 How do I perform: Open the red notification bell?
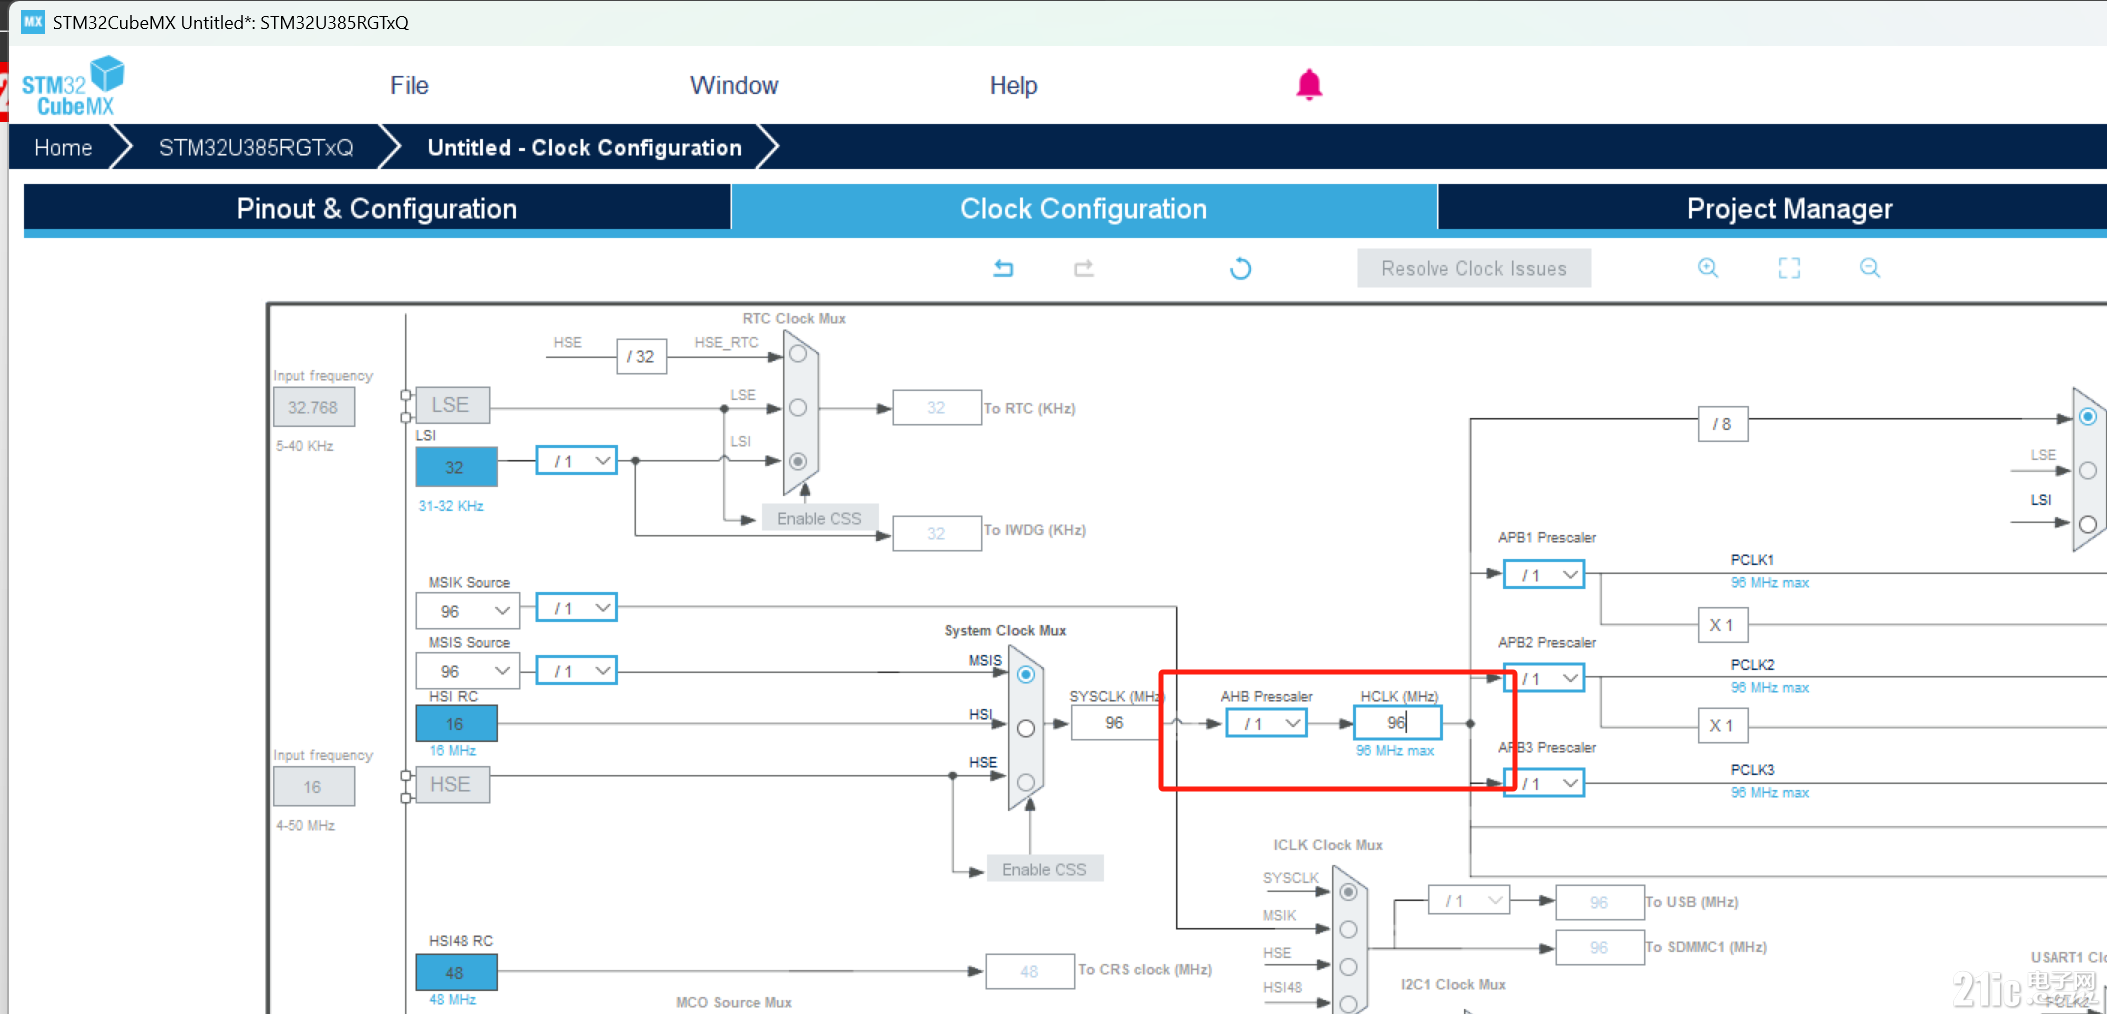tap(1309, 85)
